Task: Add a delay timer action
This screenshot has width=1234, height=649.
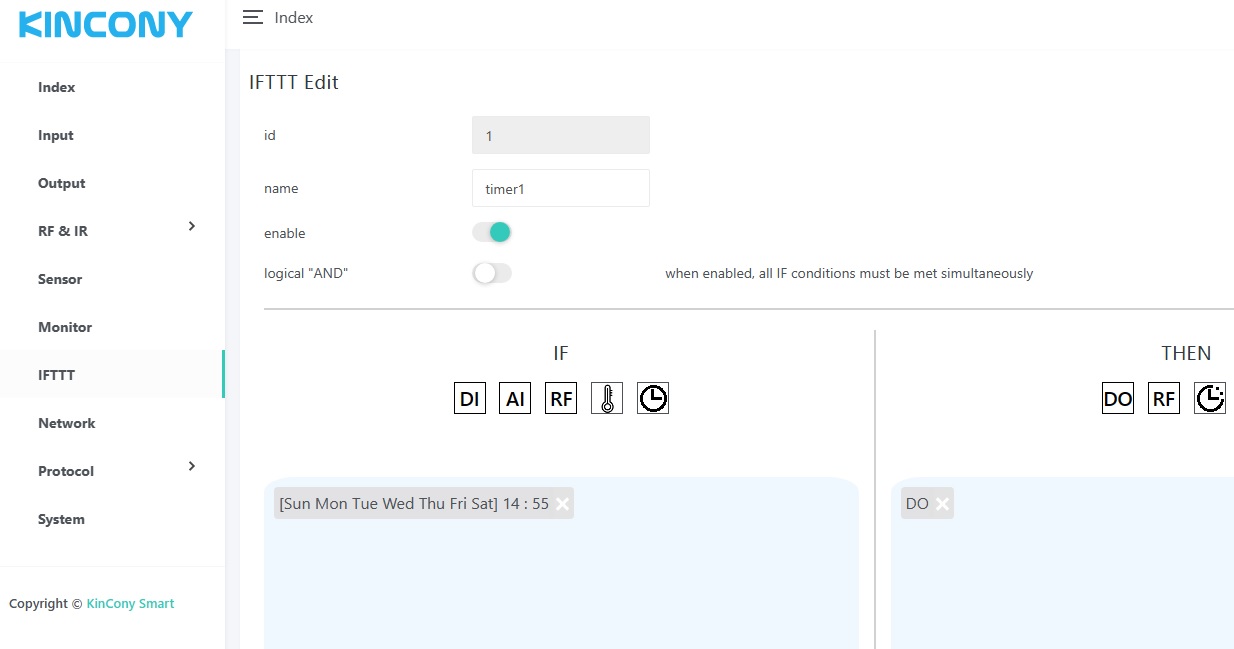Action: (x=1210, y=398)
